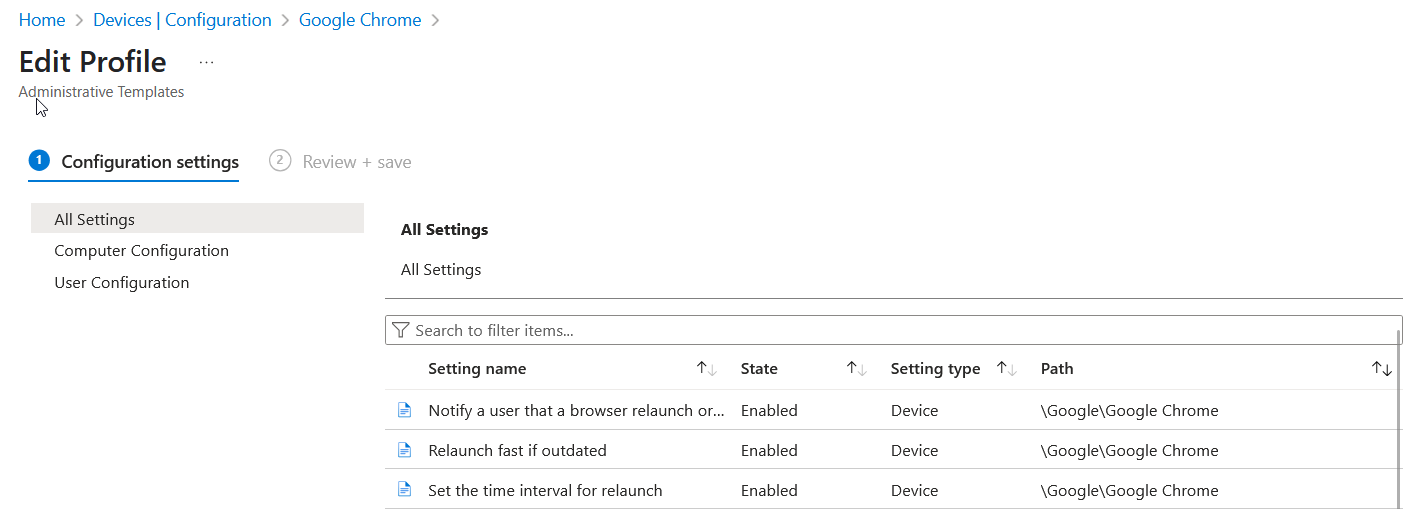1405x509 pixels.
Task: Click the document icon beside Relaunch fast if outdated
Action: (x=404, y=450)
